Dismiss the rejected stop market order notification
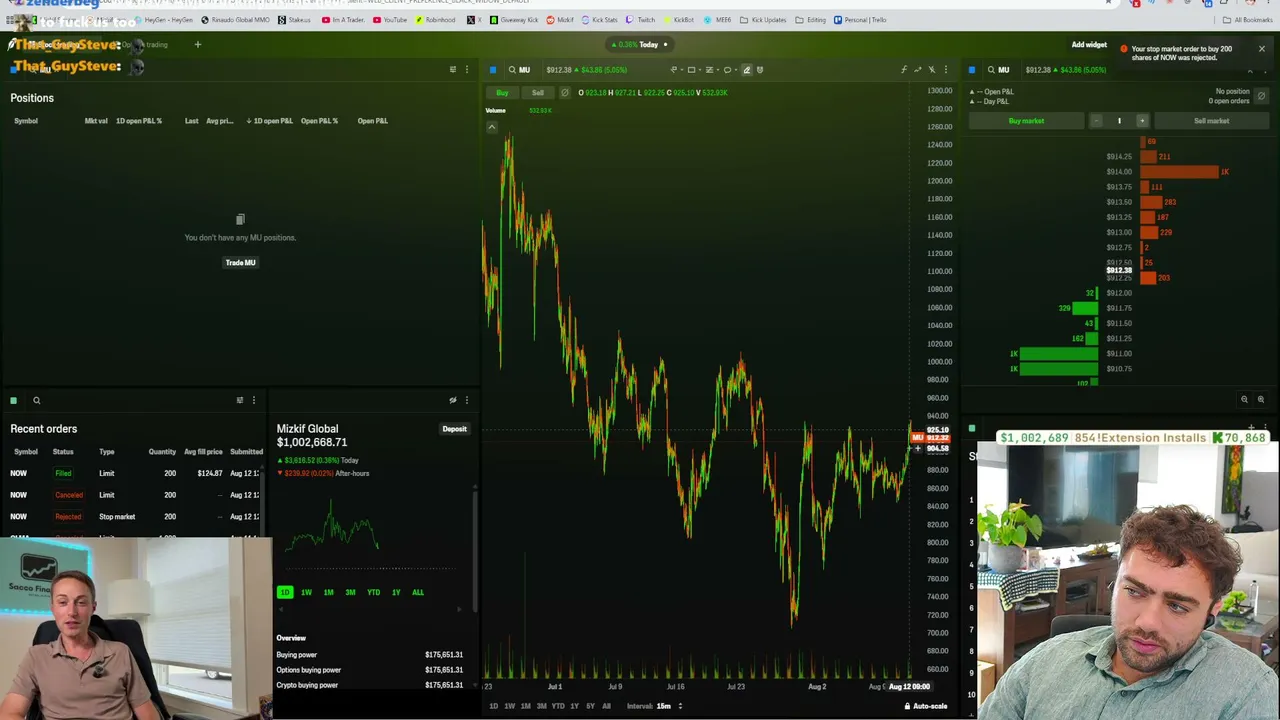Viewport: 1280px width, 720px height. [1261, 49]
